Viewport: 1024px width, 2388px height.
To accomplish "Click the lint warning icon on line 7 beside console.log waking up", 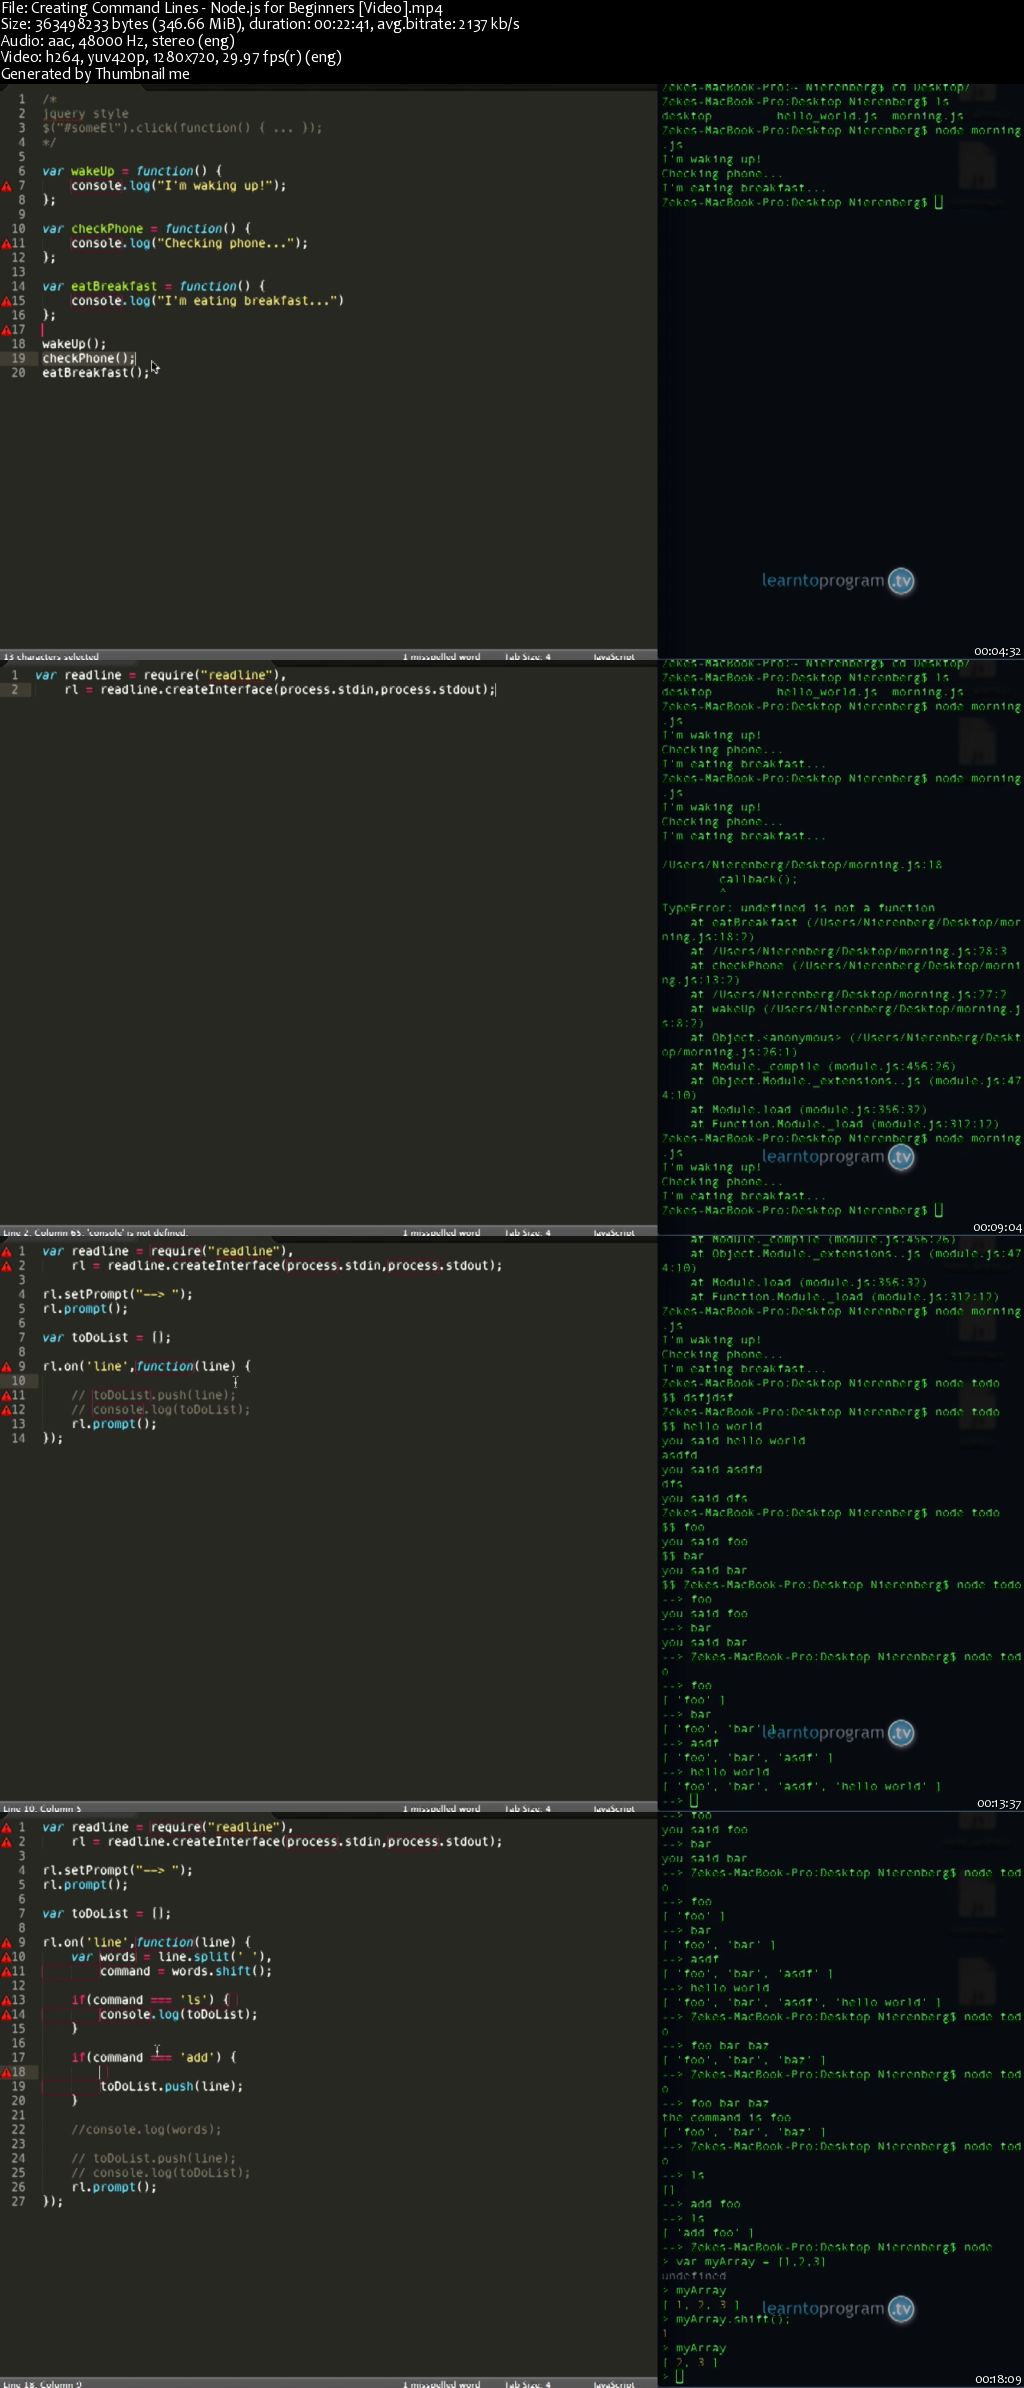I will tap(6, 186).
